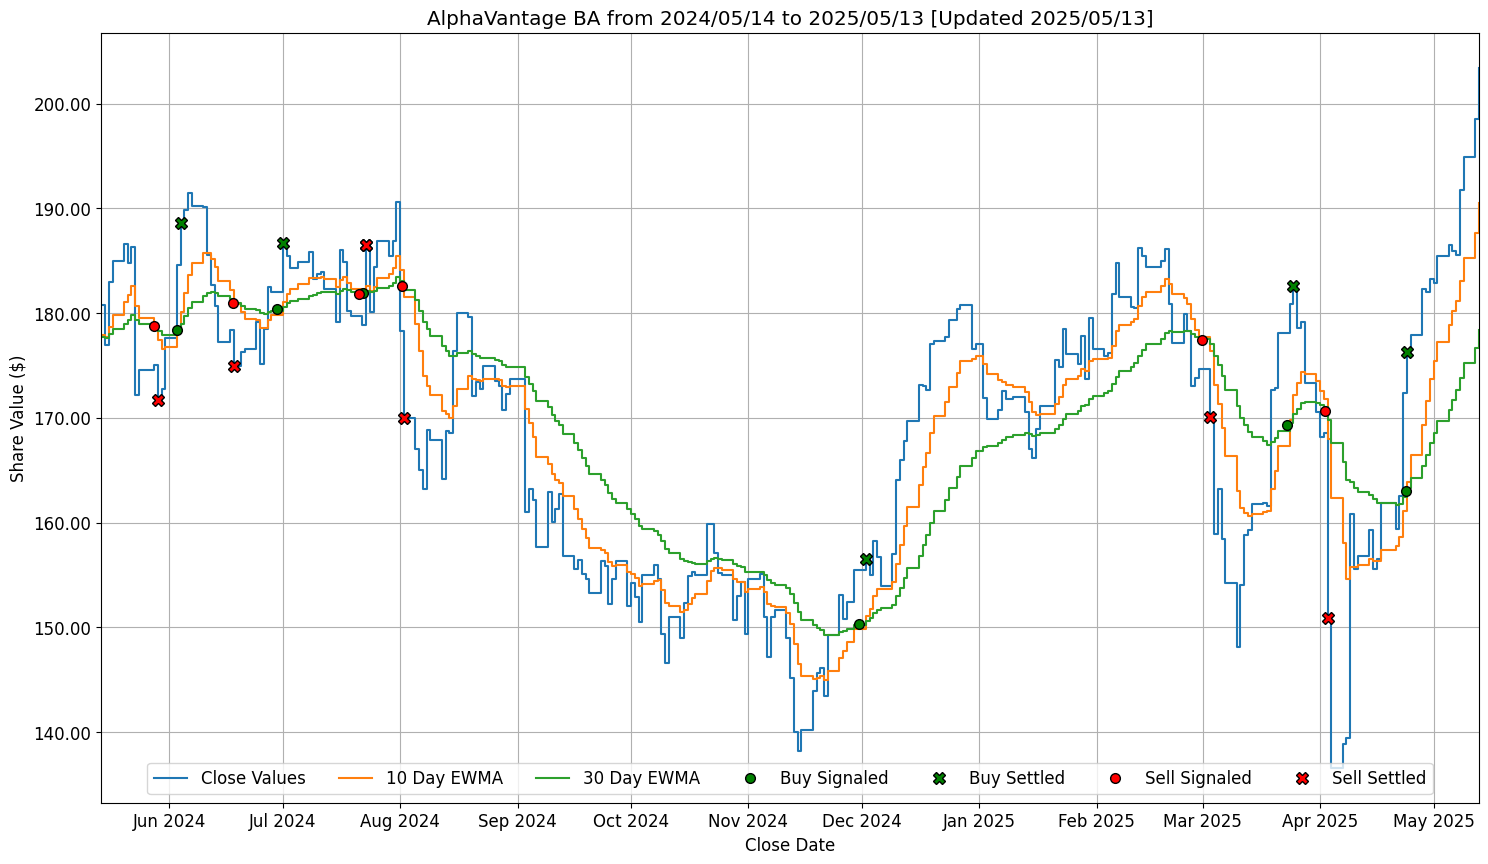Image resolution: width=1488 pixels, height=864 pixels.
Task: Click the Sell Settled X near 175 in mid-June 2024
Action: (234, 366)
